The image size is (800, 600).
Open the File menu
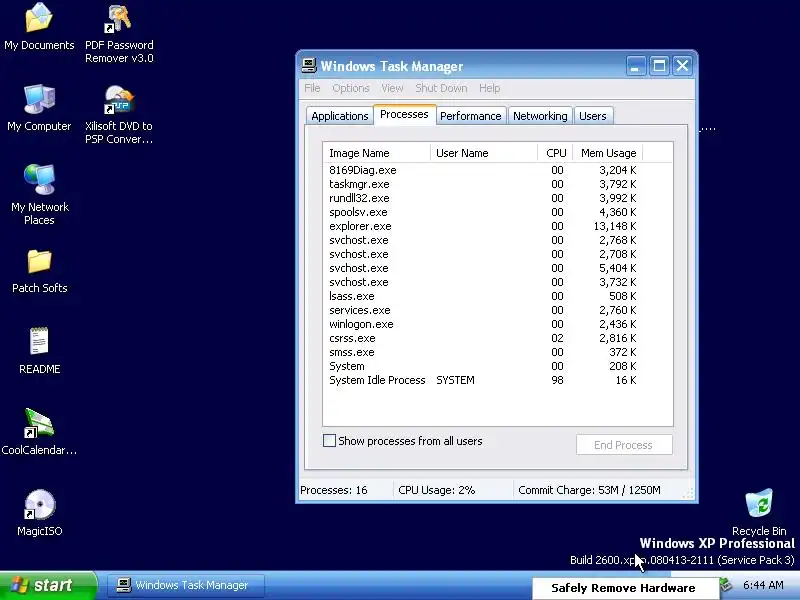(312, 88)
